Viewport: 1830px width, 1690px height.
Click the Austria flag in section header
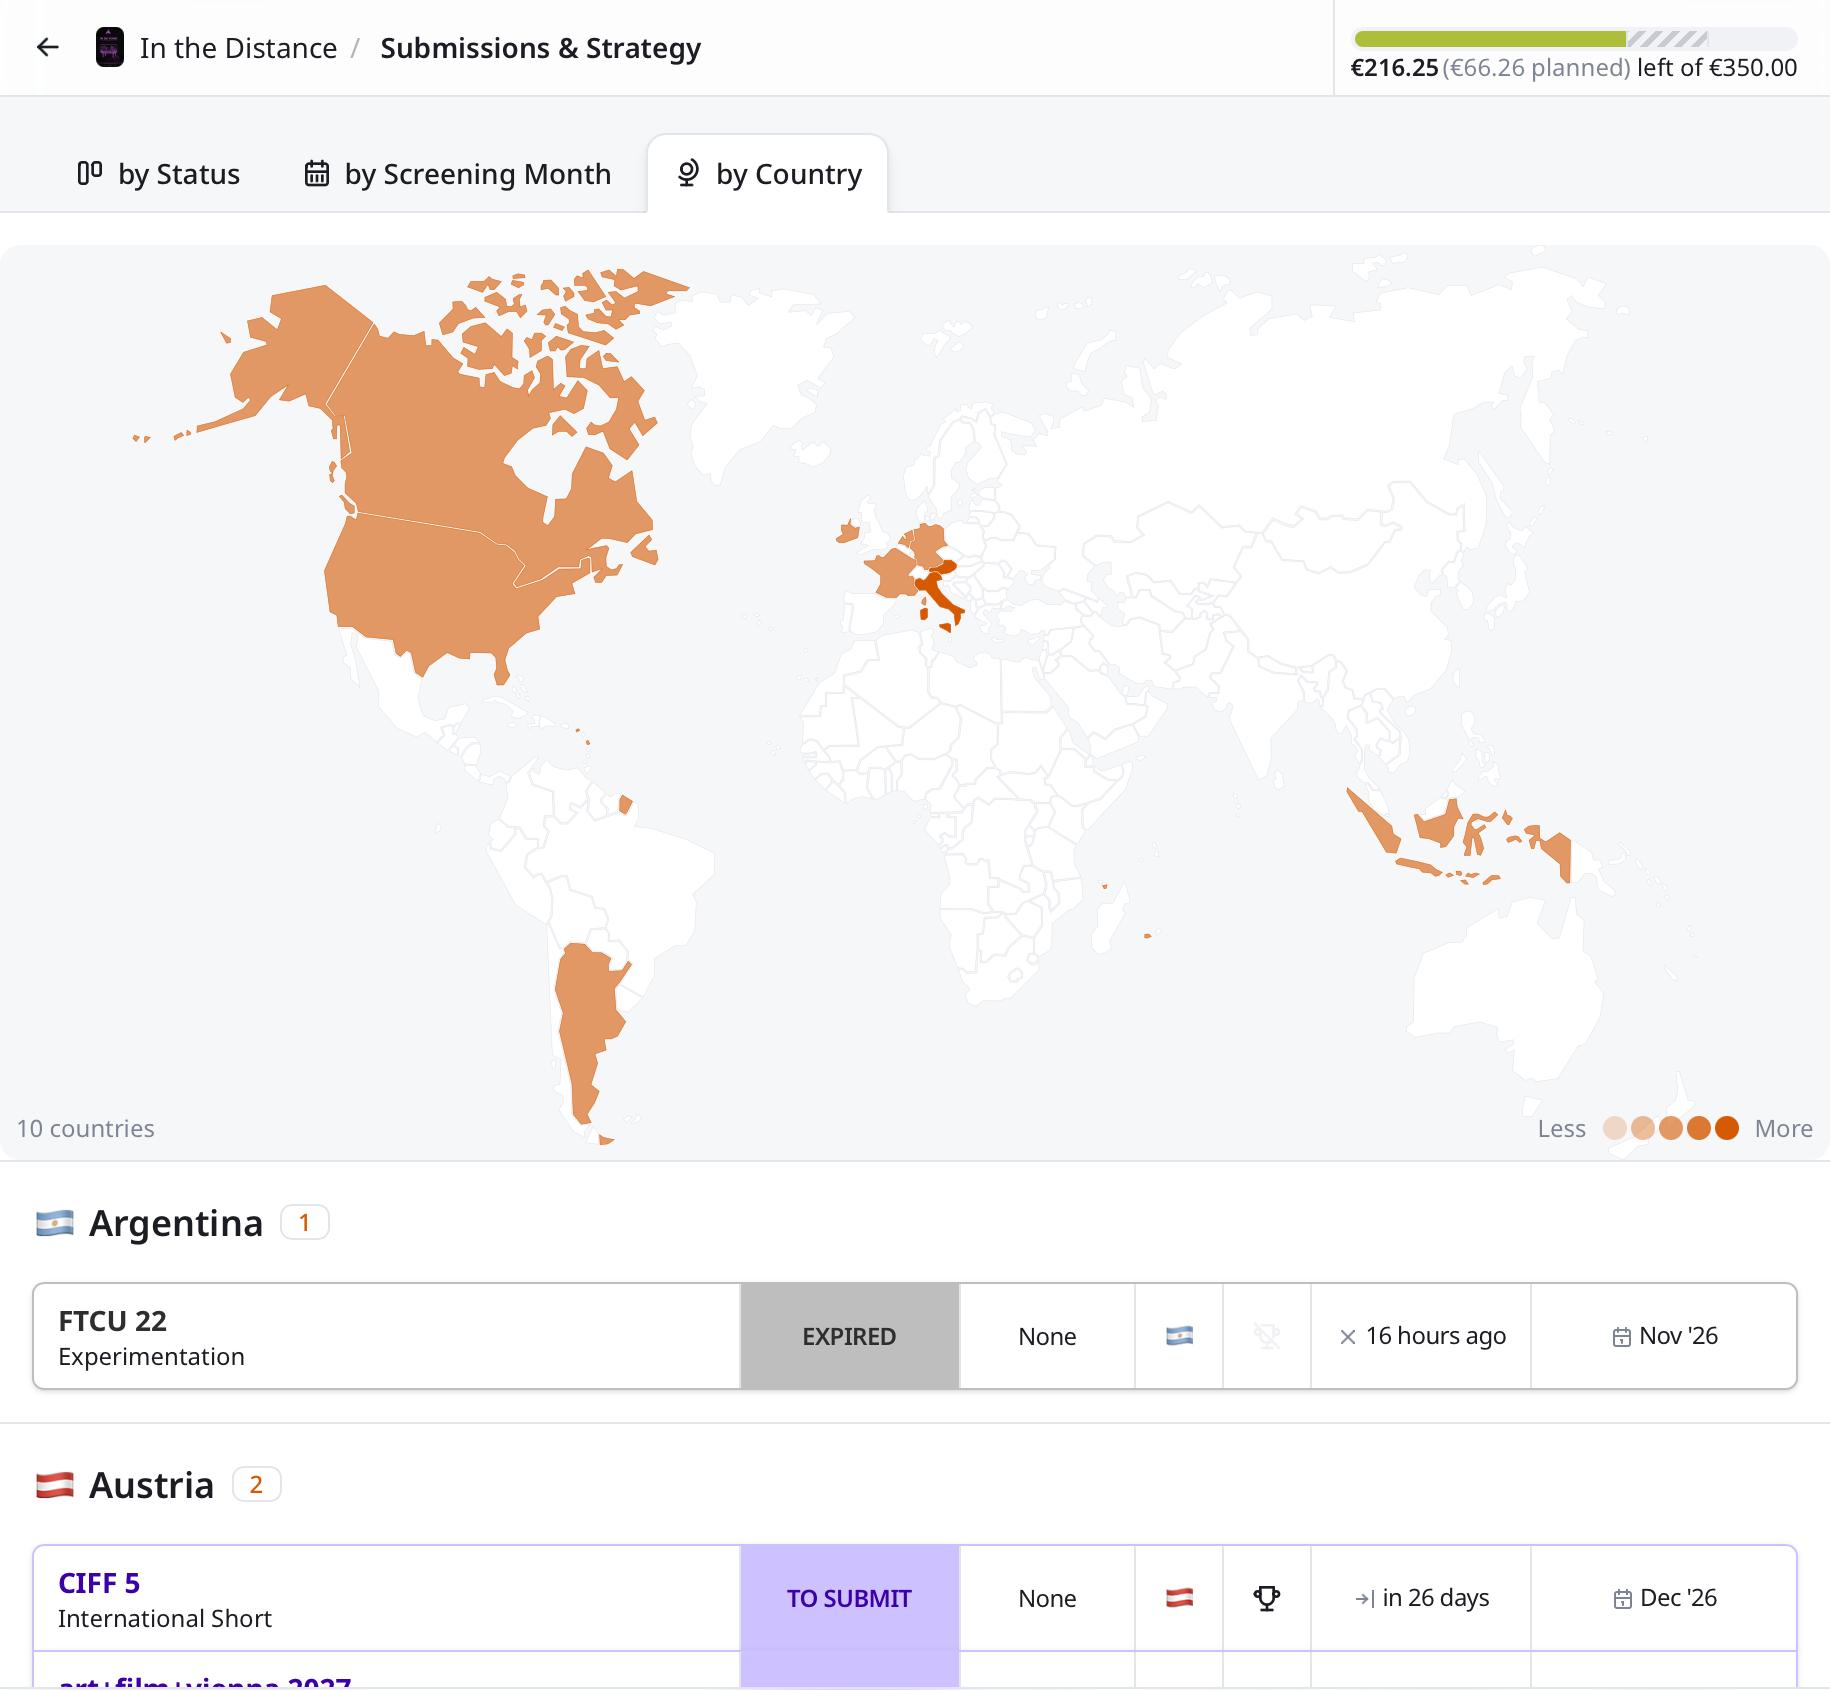click(55, 1485)
